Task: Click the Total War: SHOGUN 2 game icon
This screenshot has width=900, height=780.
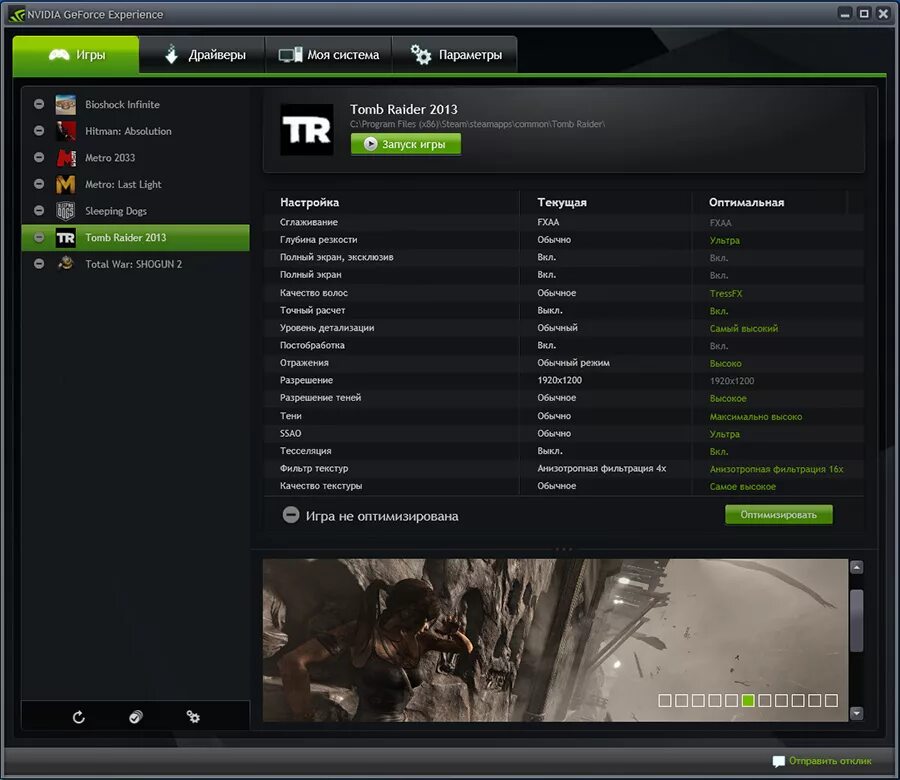Action: pos(65,264)
